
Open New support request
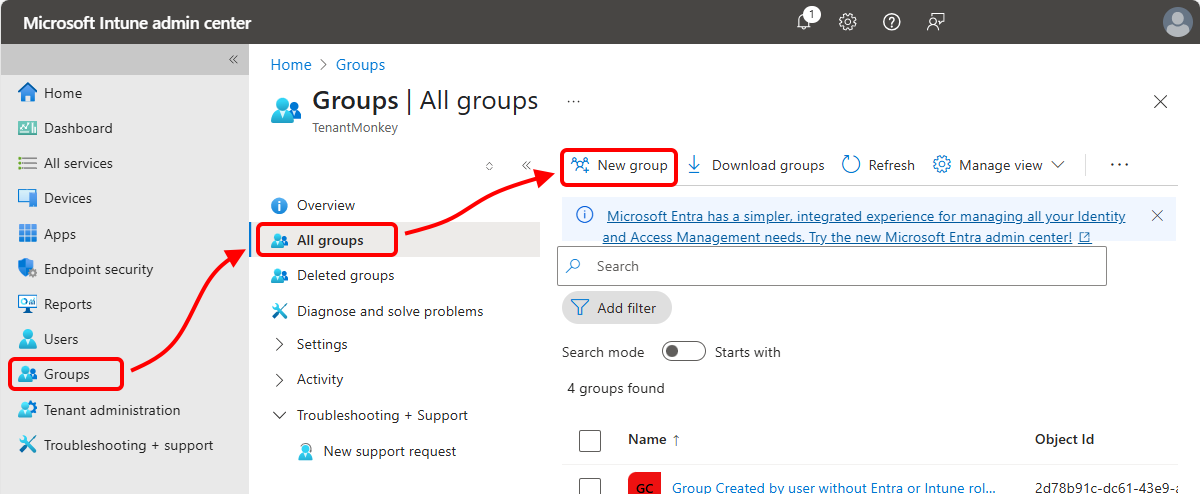[377, 451]
